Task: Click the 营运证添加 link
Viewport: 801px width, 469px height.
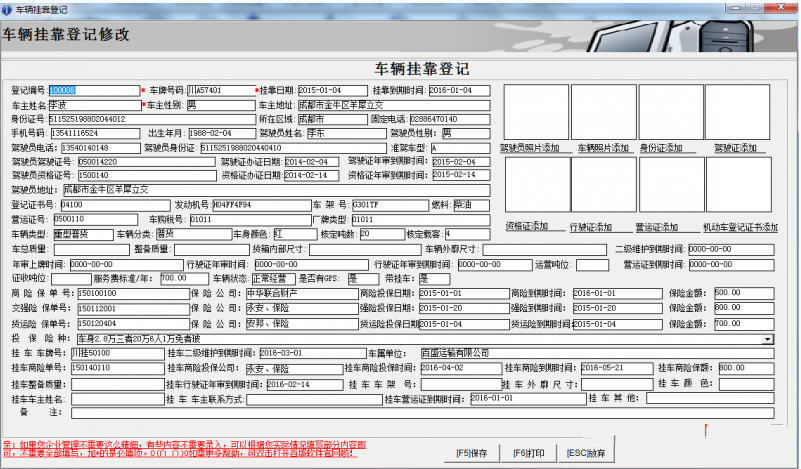Action: click(656, 227)
